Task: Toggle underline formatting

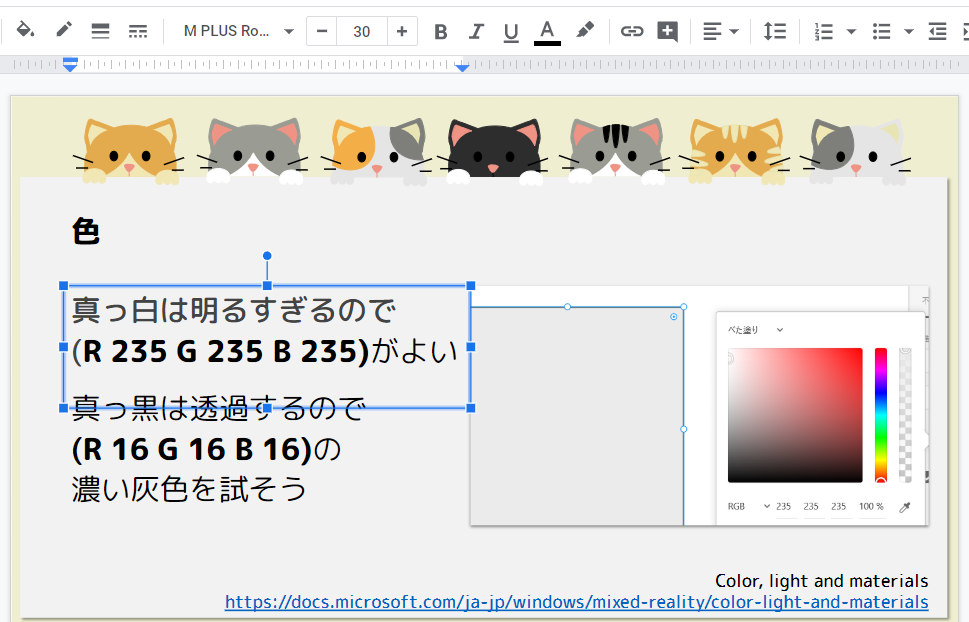Action: click(x=510, y=32)
